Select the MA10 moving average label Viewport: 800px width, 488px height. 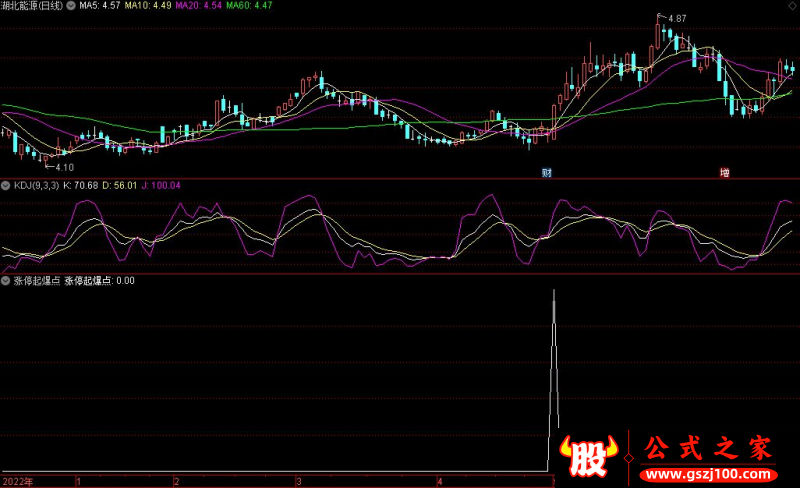[148, 6]
